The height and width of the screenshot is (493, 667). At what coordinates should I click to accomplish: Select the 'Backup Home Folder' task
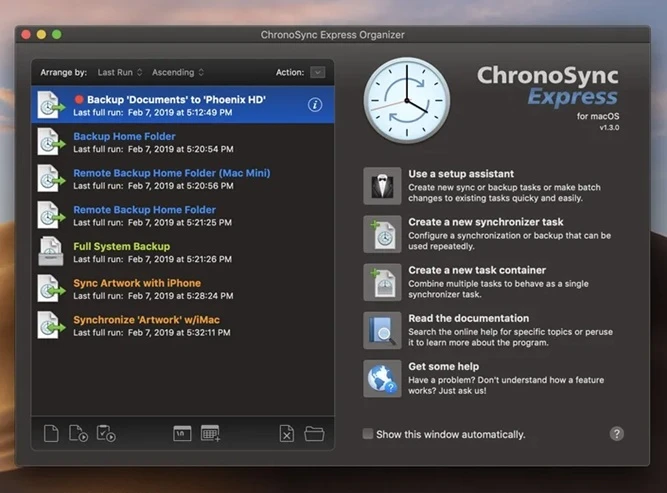pyautogui.click(x=124, y=136)
